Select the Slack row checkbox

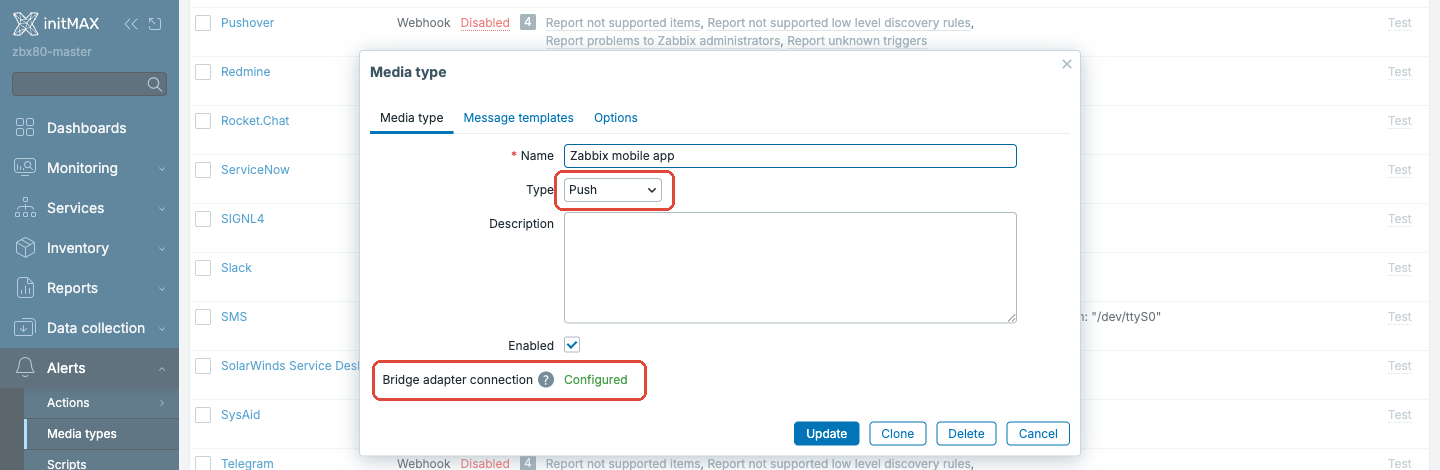(203, 268)
